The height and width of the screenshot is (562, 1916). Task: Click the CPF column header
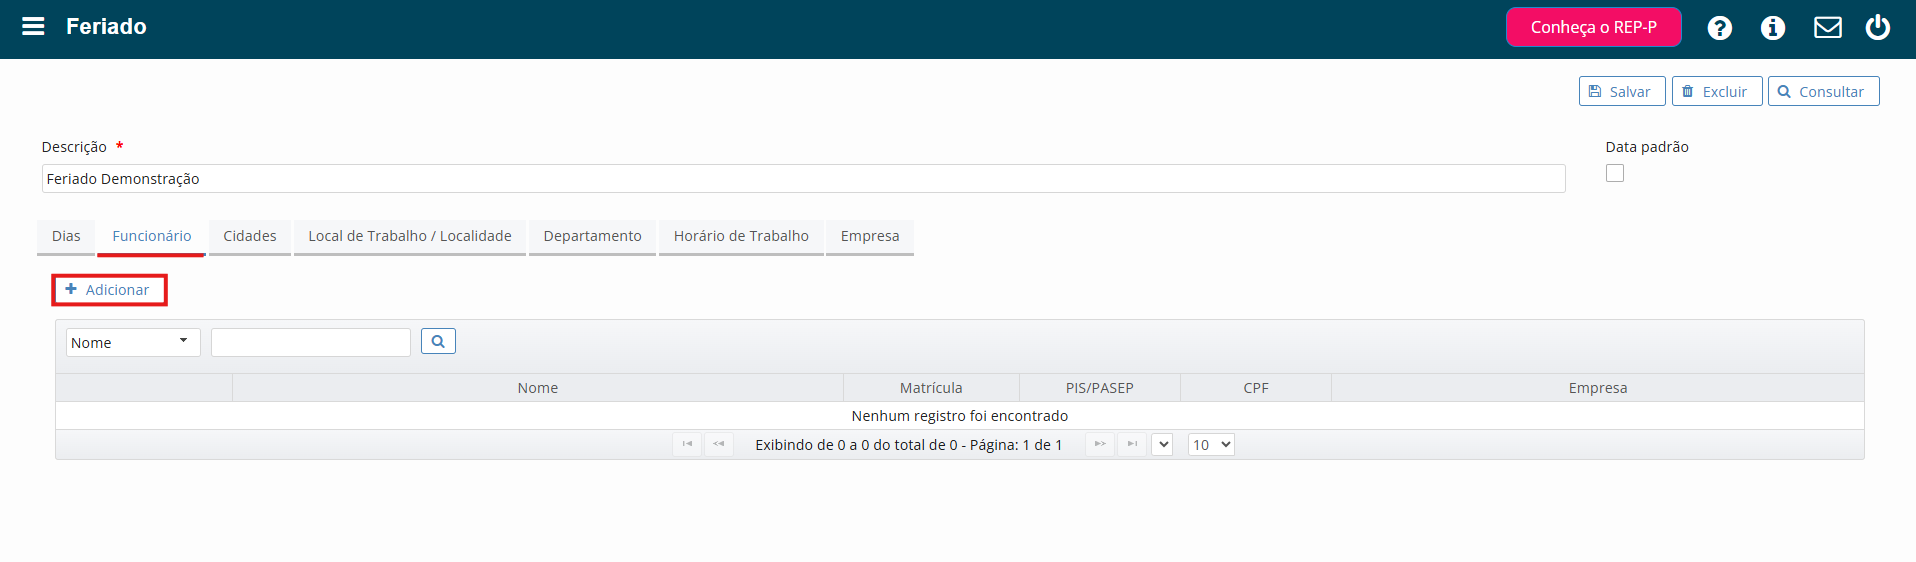(1256, 388)
